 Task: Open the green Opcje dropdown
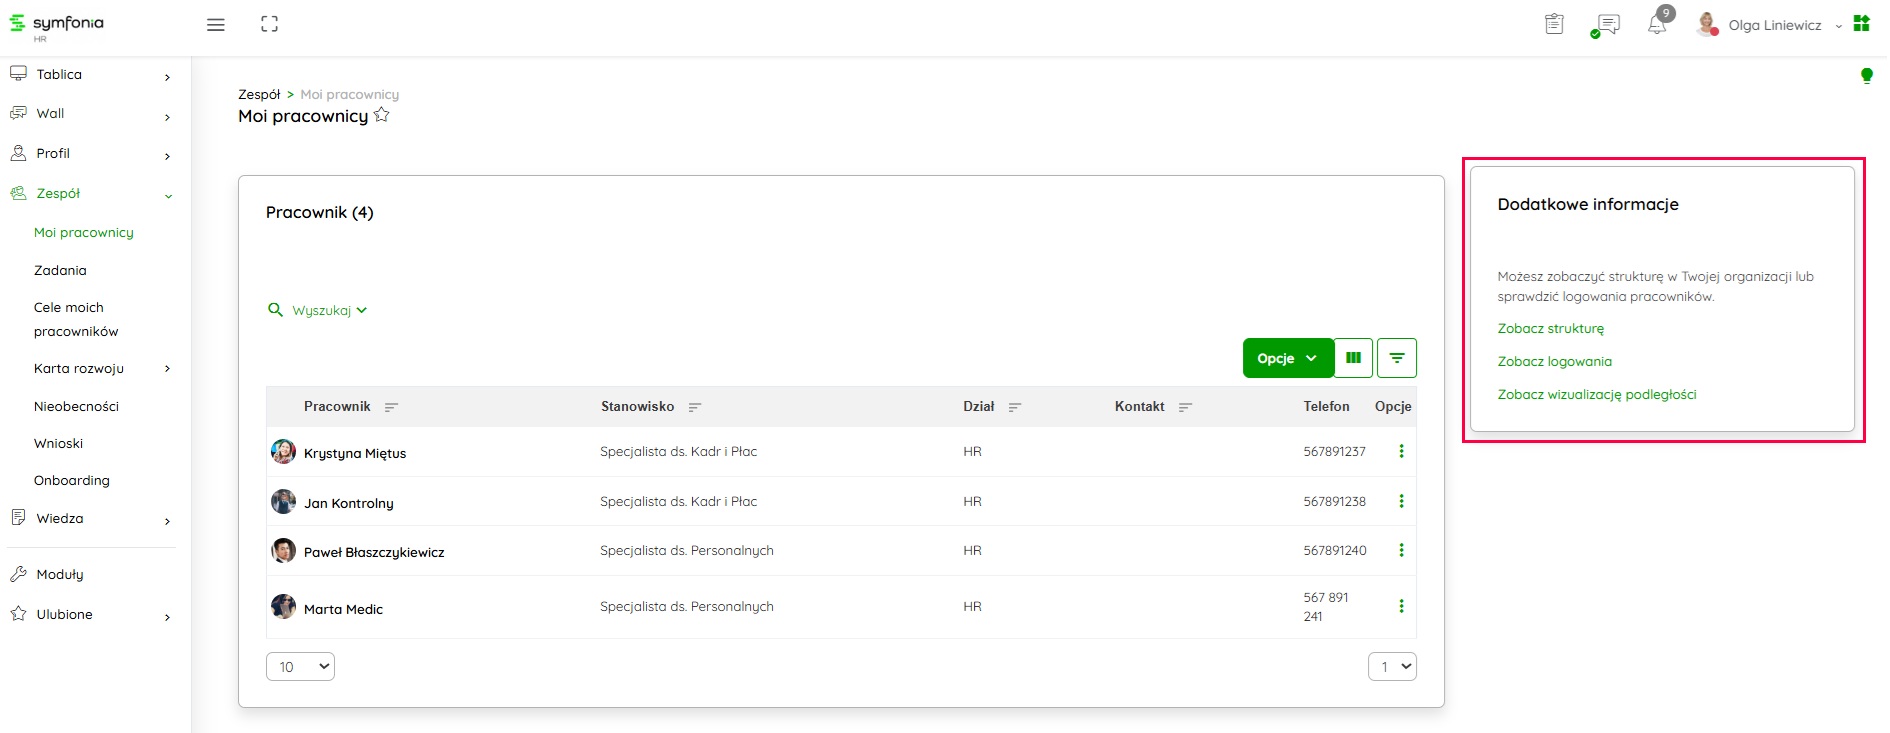(x=1287, y=358)
